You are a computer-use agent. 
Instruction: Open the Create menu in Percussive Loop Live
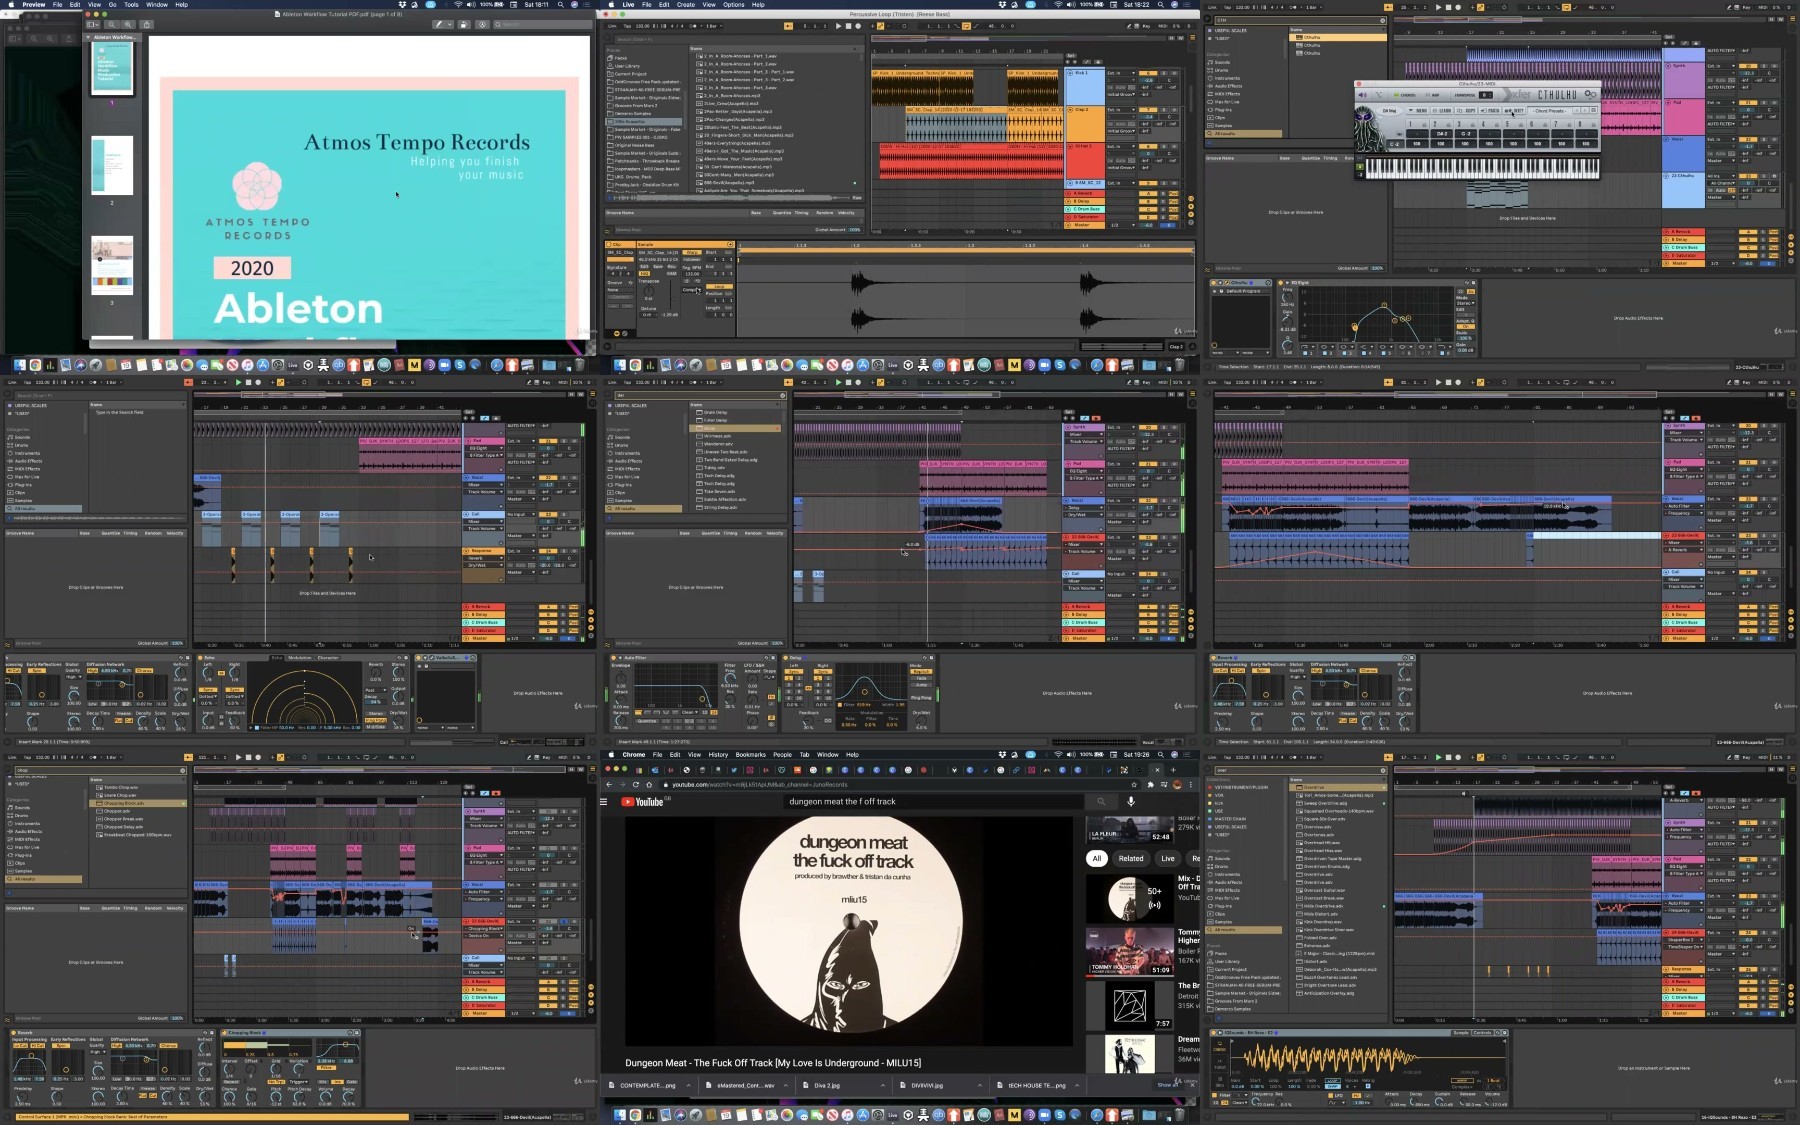[686, 4]
